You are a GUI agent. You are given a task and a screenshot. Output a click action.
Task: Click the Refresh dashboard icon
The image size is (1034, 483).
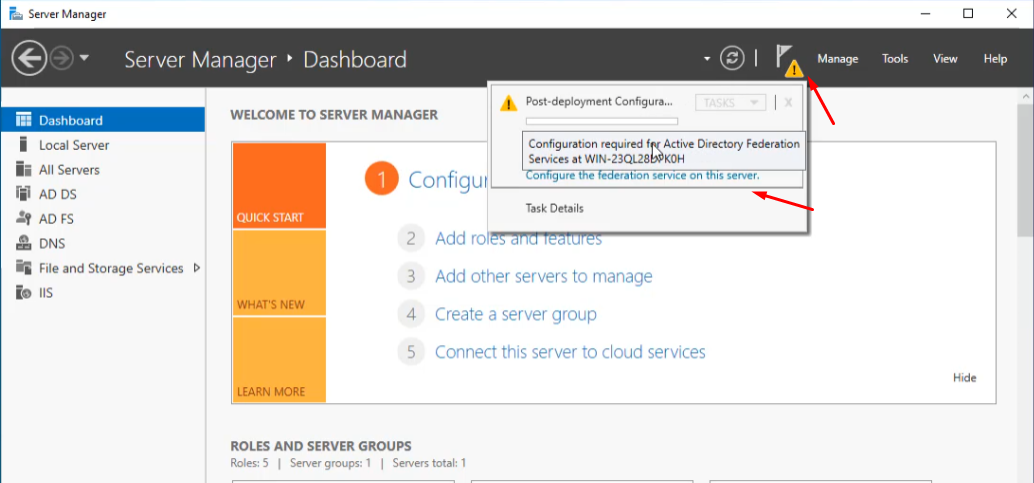pyautogui.click(x=731, y=59)
